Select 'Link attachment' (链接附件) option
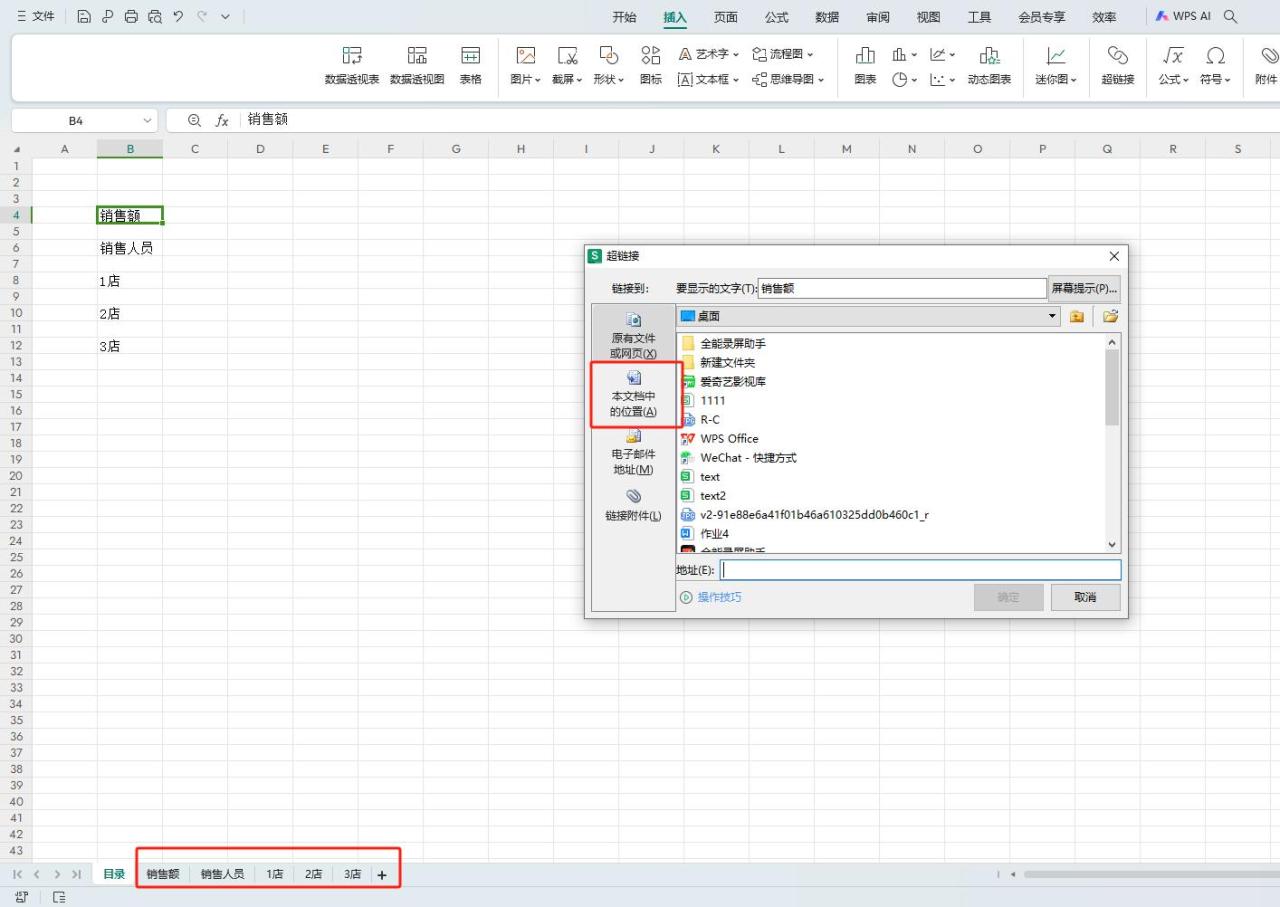 coord(633,505)
